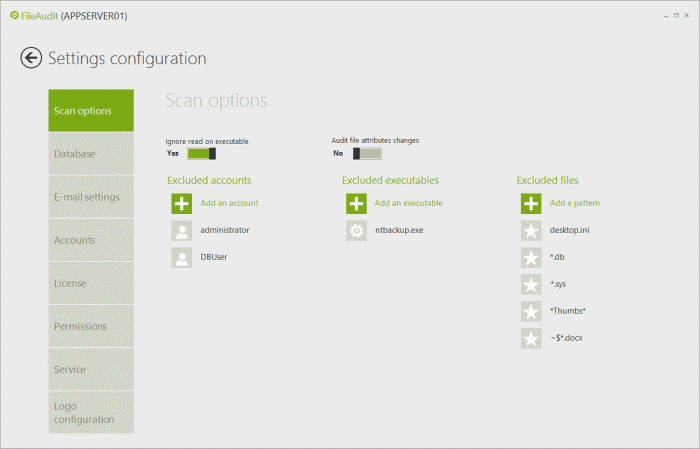Select the desktop.ini pattern text

[x=569, y=230]
